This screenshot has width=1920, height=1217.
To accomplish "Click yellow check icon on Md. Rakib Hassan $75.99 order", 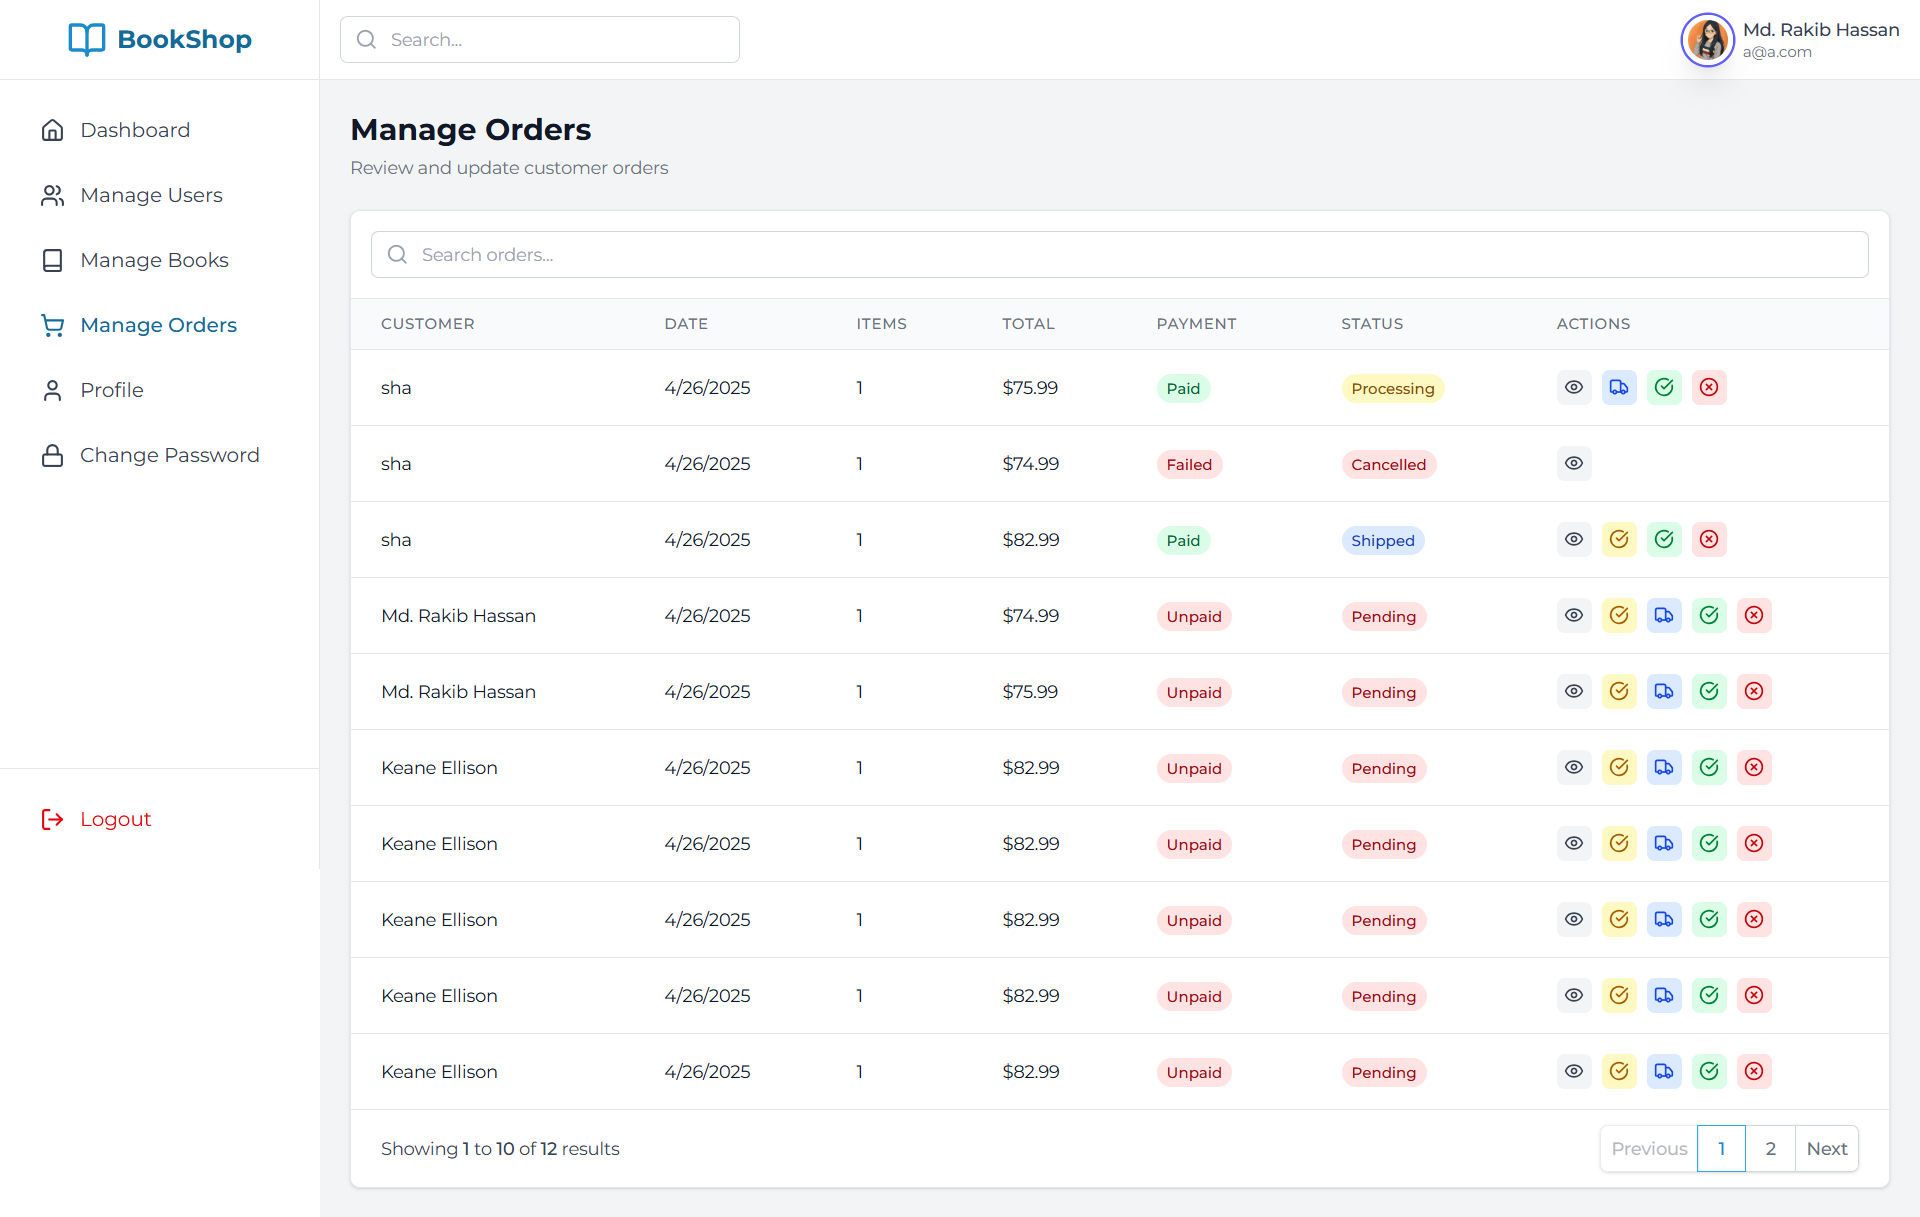I will point(1618,692).
